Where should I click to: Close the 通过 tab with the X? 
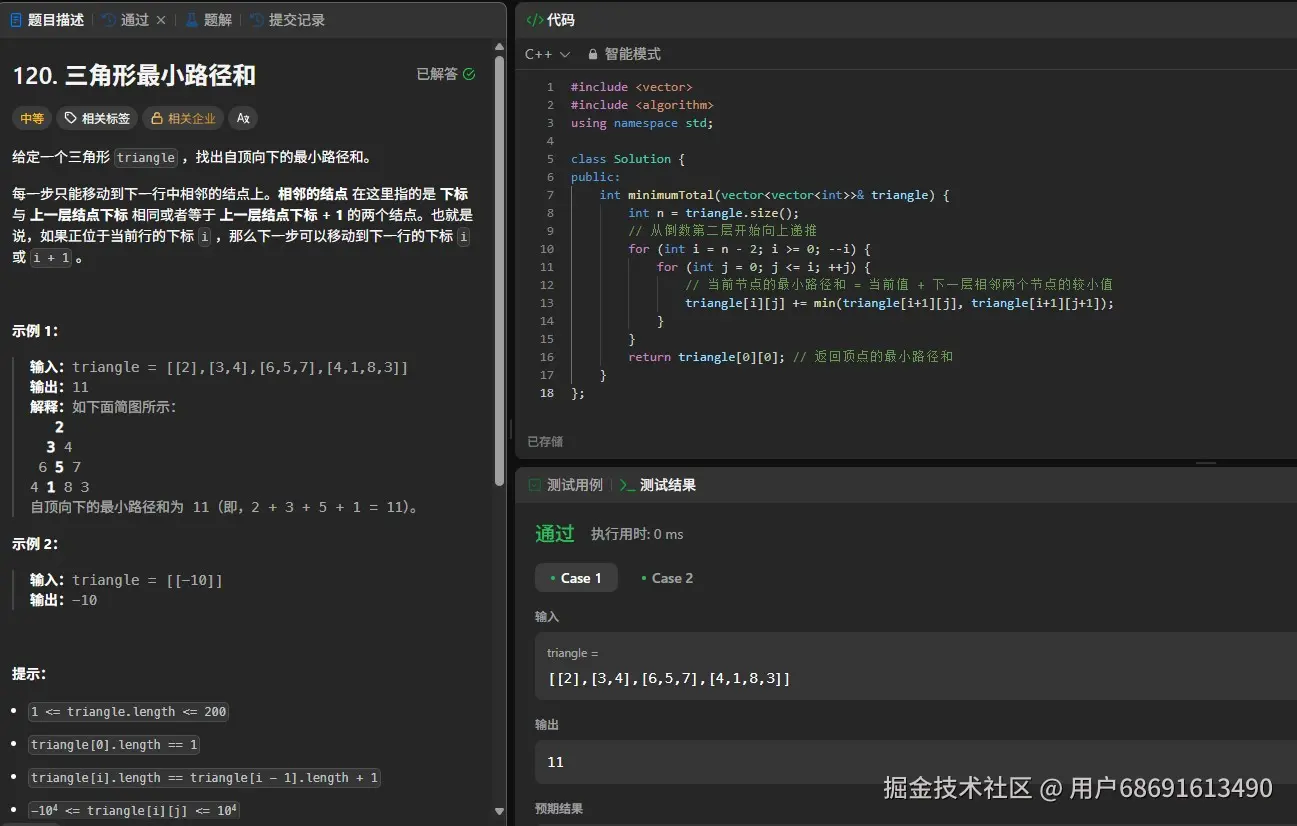coord(163,19)
